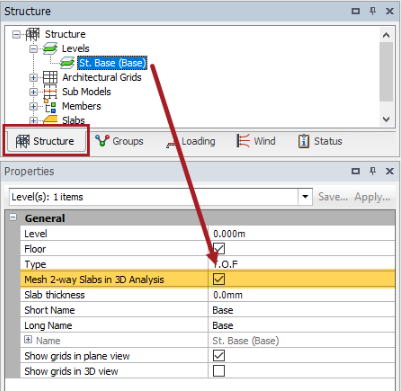Select Architectural Grids tree label
This screenshot has width=401, height=391.
point(102,77)
